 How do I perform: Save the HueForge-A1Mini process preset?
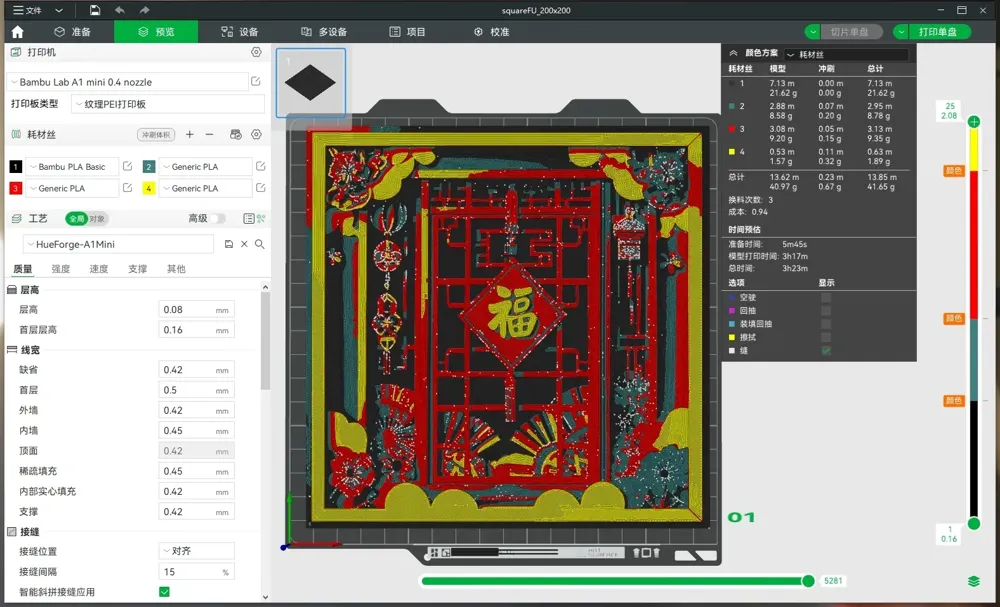coord(229,244)
